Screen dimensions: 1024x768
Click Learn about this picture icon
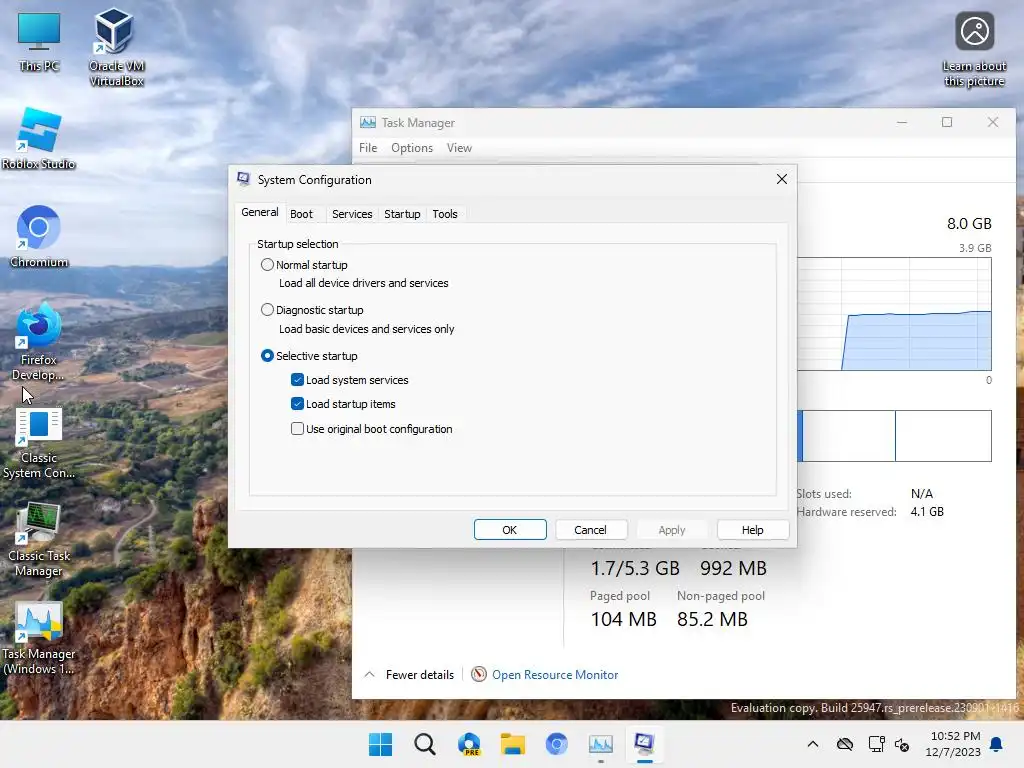tap(974, 48)
